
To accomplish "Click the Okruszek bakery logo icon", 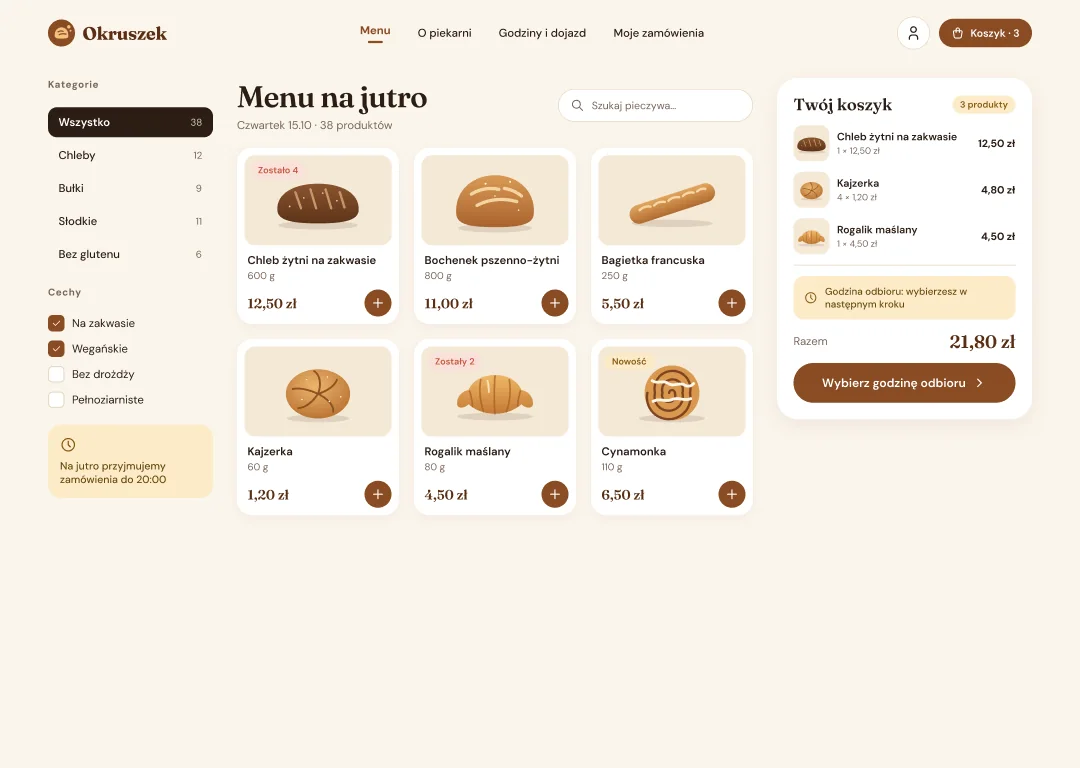I will point(61,33).
